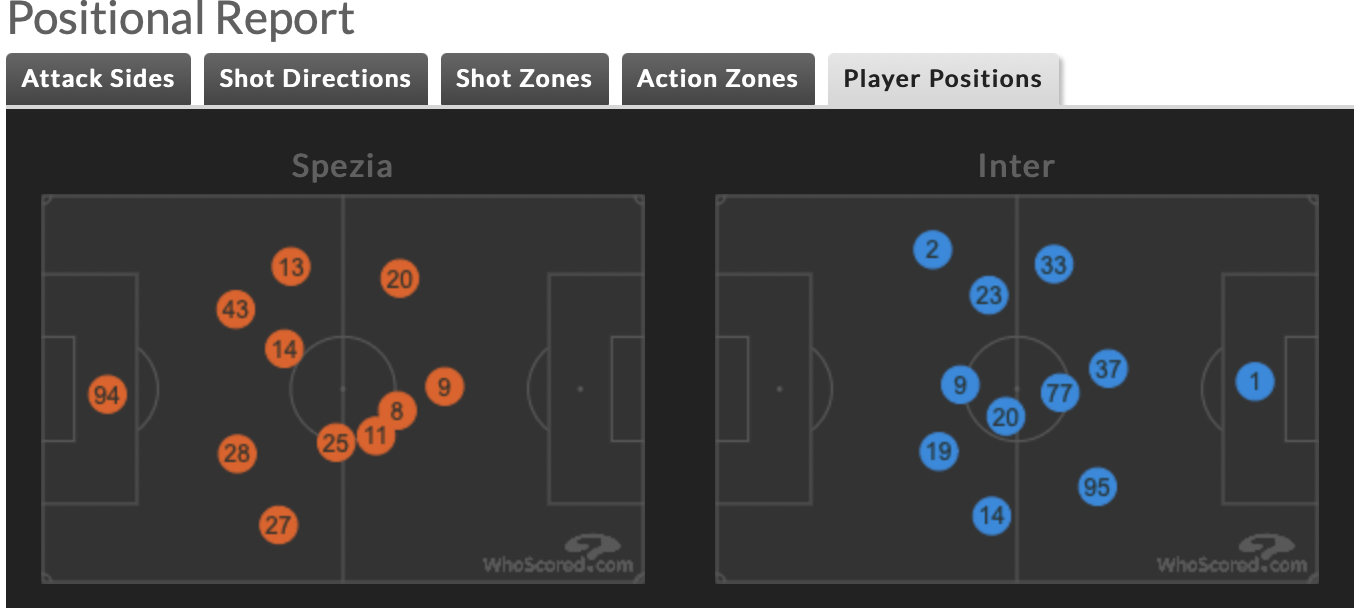
Task: Select Spezia player marker 27
Action: pyautogui.click(x=278, y=525)
